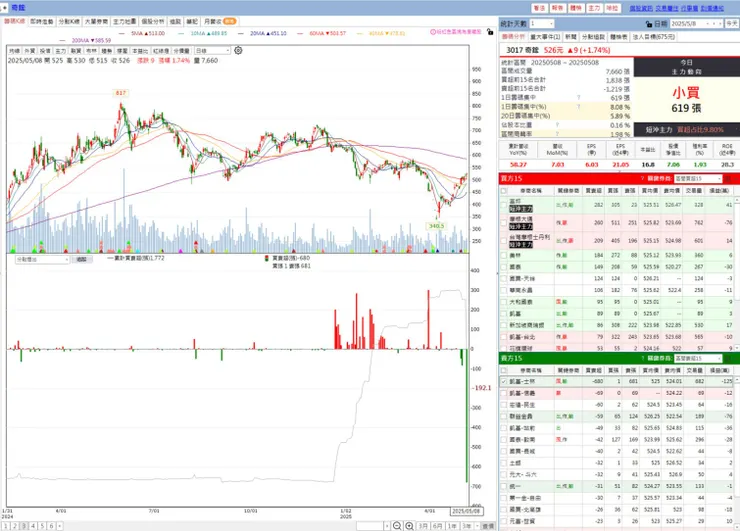Click the pink info circle icon above the chart
The image size is (740, 531).
tap(433, 32)
